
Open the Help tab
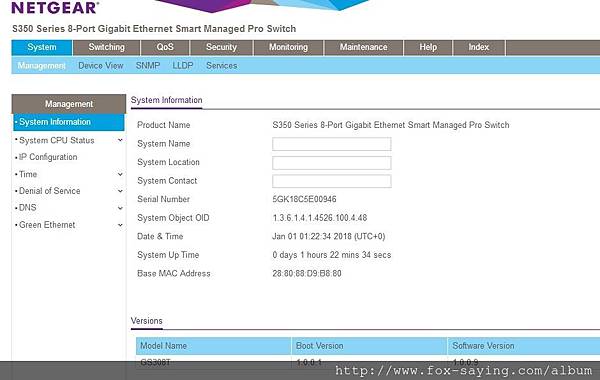coord(428,47)
